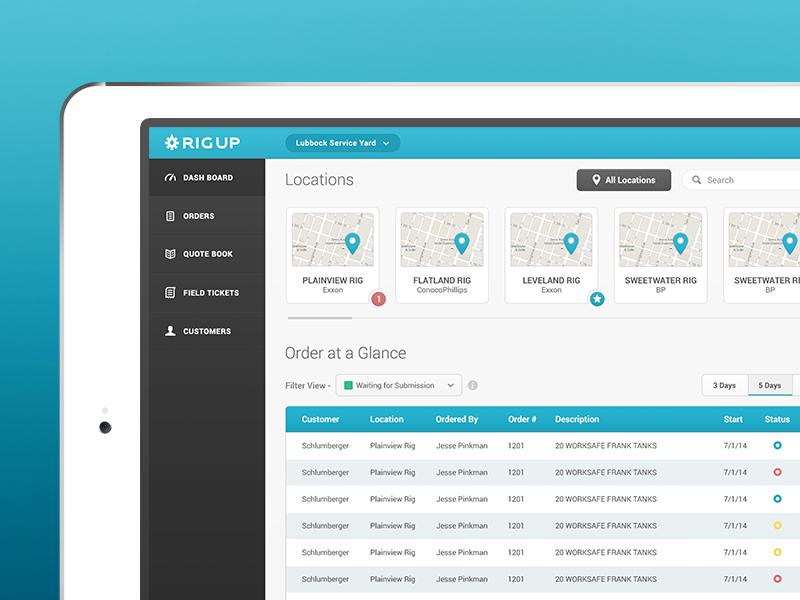
Task: Navigate to Field Tickets
Action: tap(207, 292)
